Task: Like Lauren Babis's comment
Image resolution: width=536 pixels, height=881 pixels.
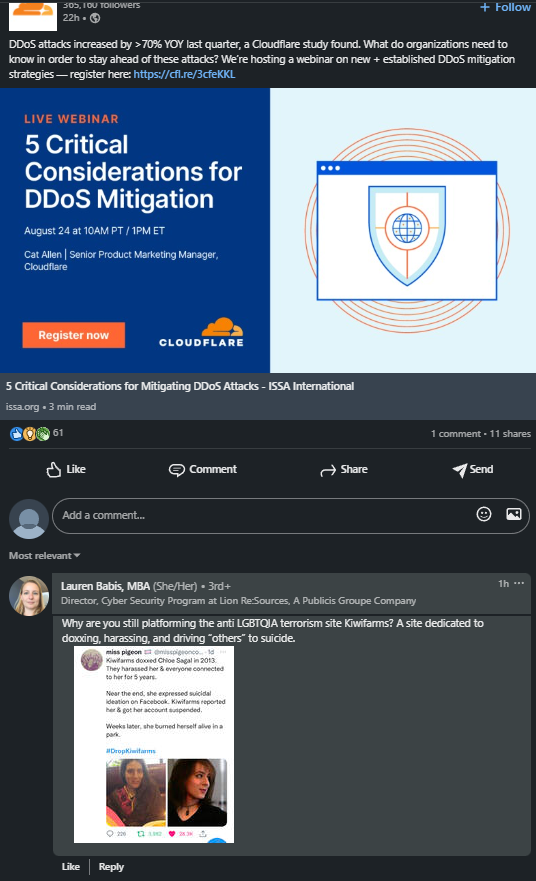Action: click(x=71, y=866)
